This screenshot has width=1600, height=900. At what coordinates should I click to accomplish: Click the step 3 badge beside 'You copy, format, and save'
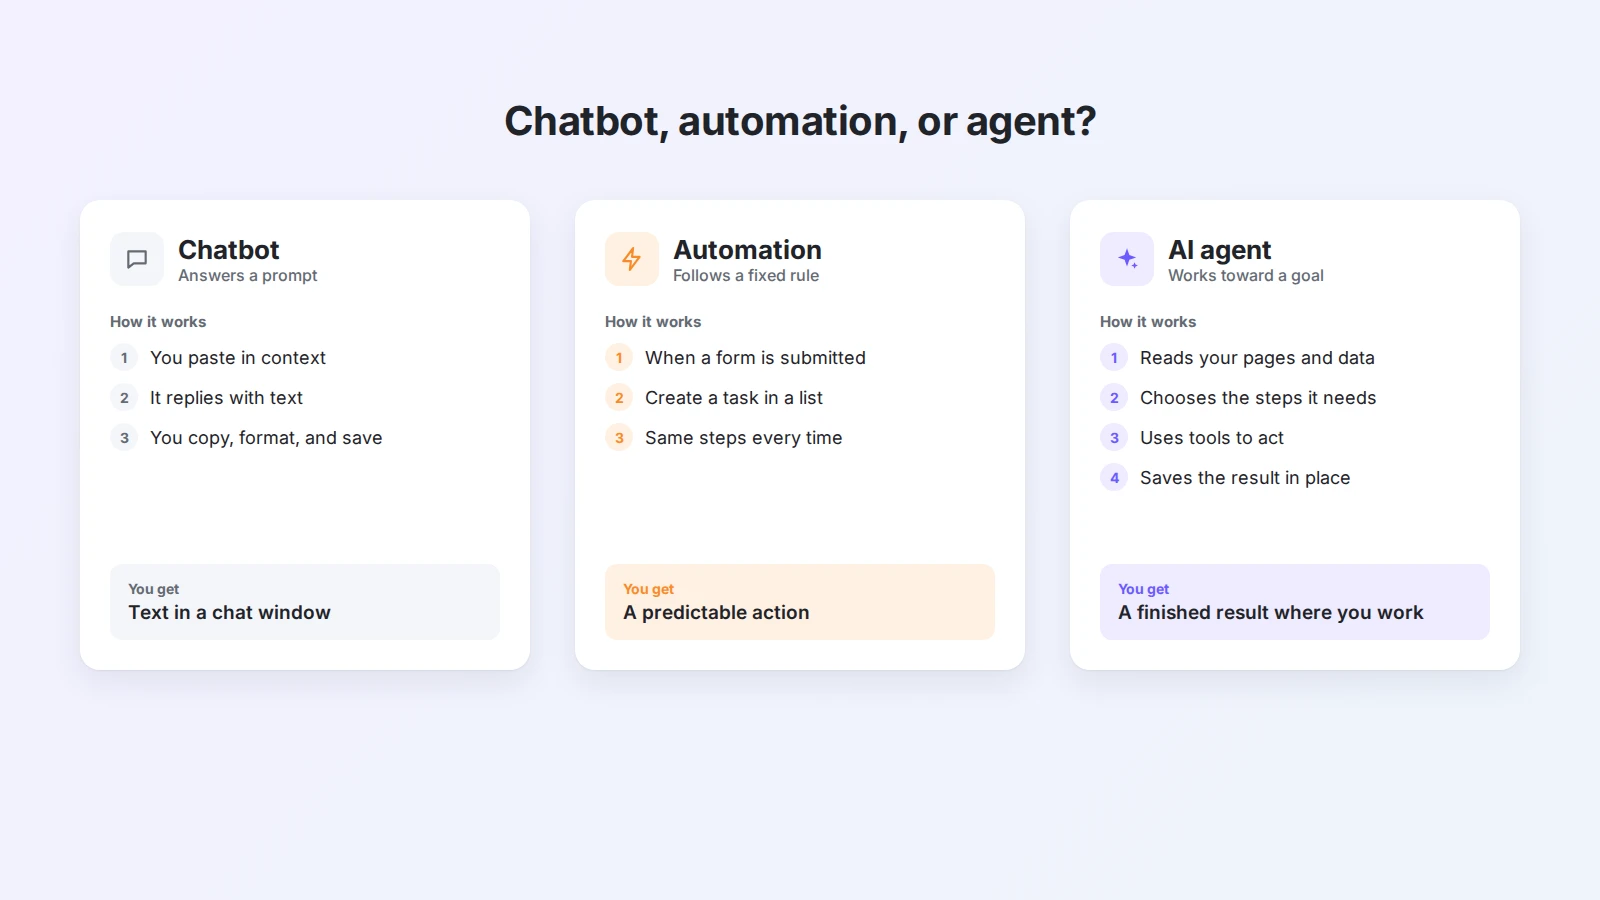pyautogui.click(x=124, y=437)
